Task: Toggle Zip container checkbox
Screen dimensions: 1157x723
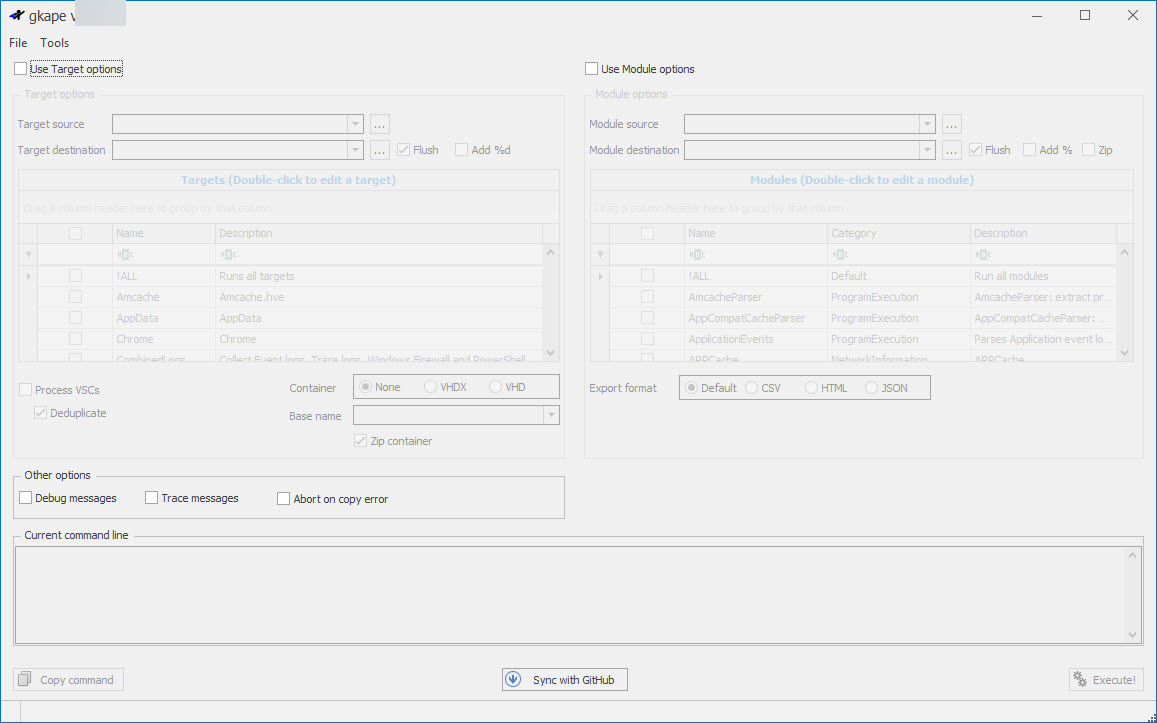Action: (x=361, y=440)
